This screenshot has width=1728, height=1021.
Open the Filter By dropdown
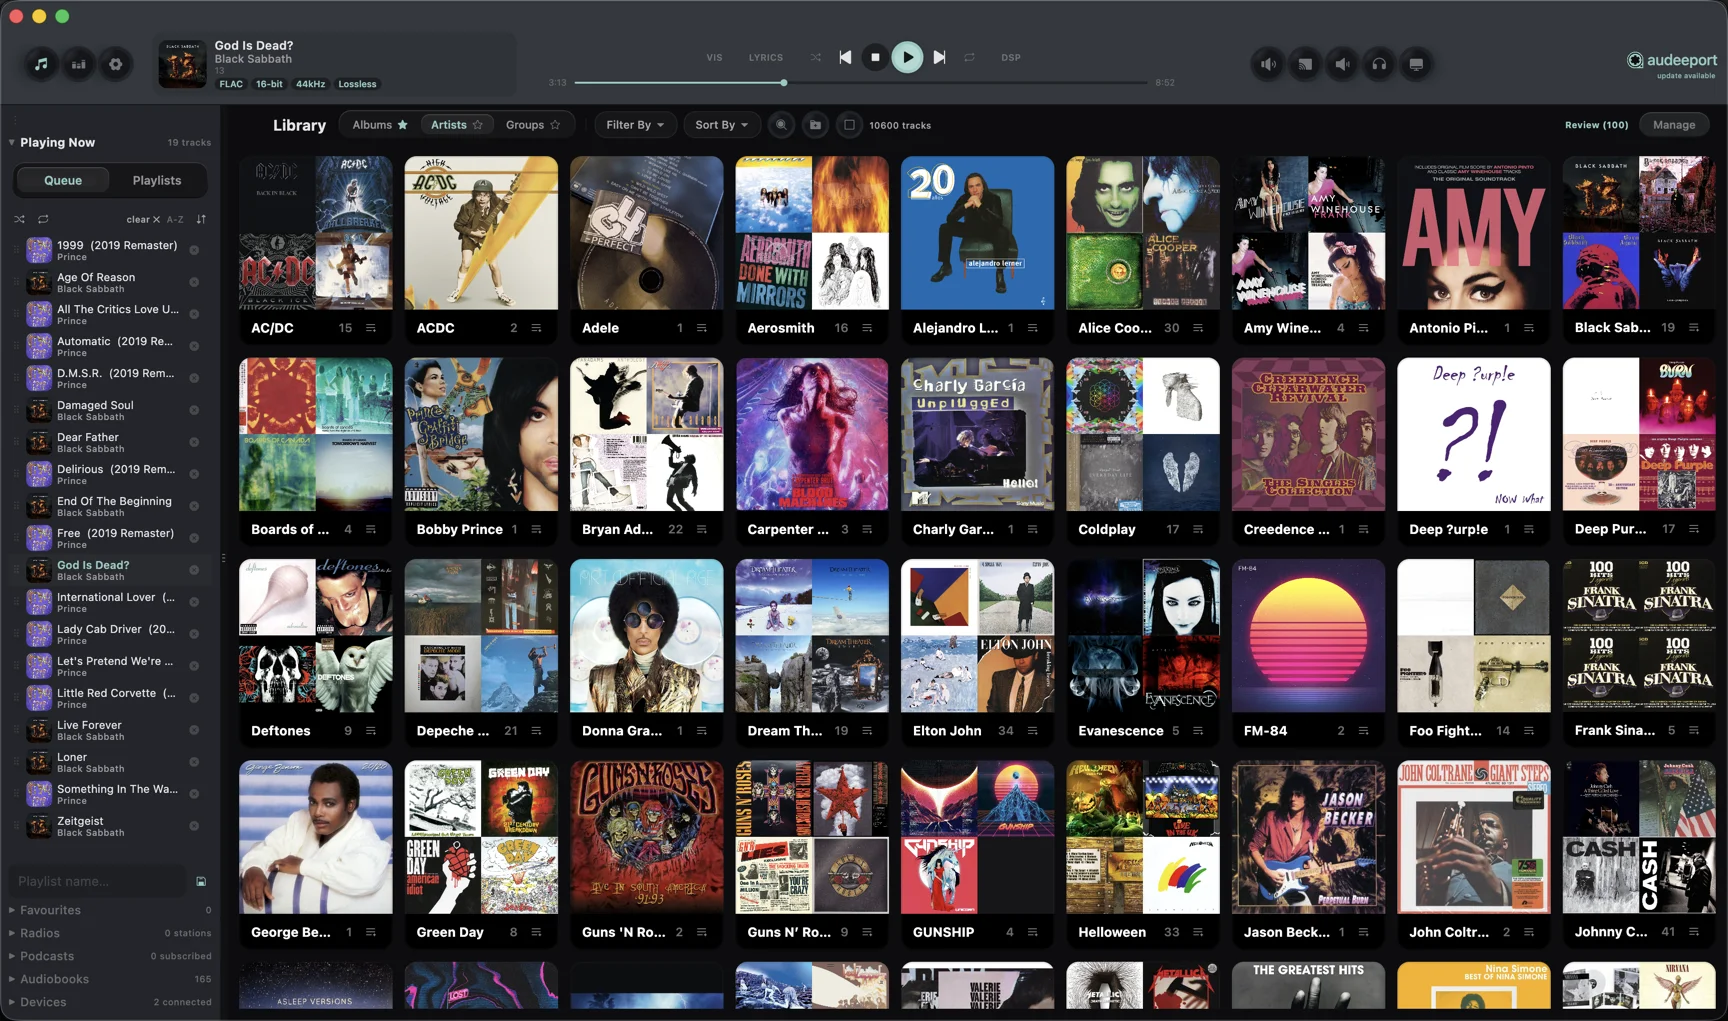click(x=635, y=125)
